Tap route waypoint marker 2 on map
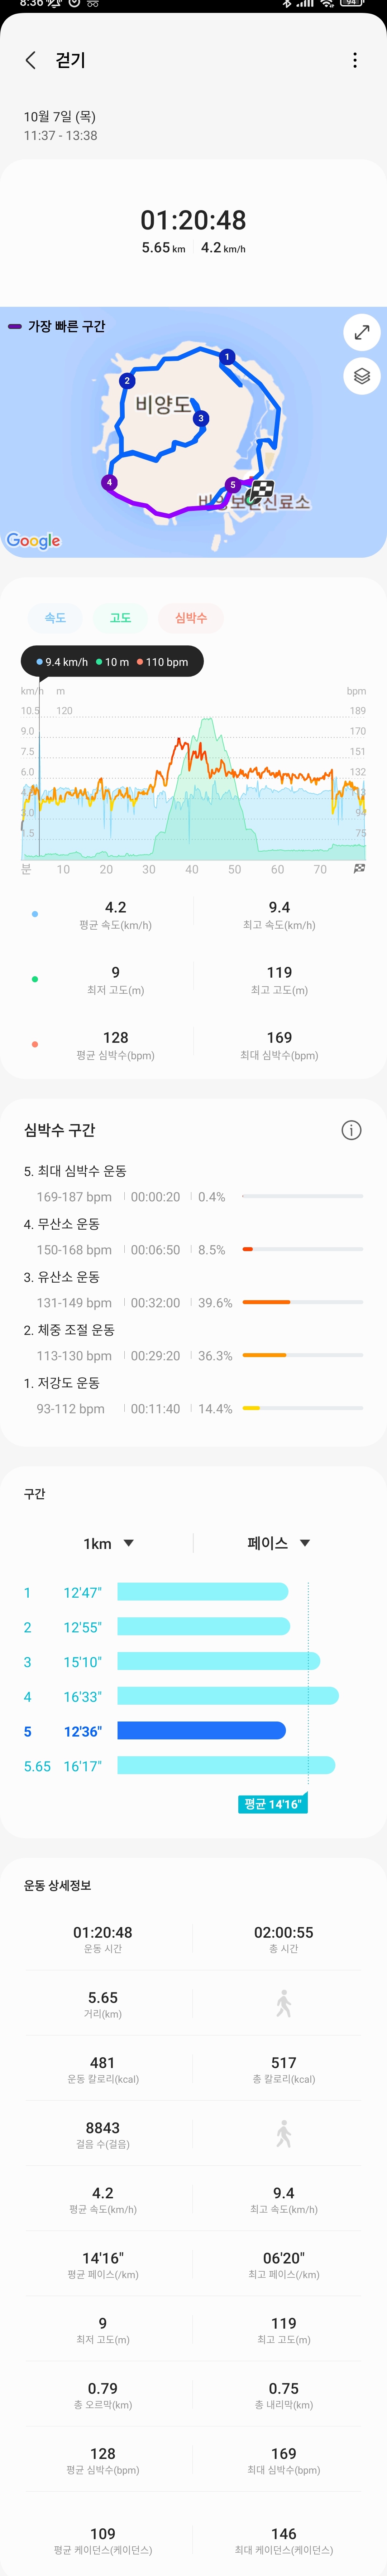 [127, 380]
